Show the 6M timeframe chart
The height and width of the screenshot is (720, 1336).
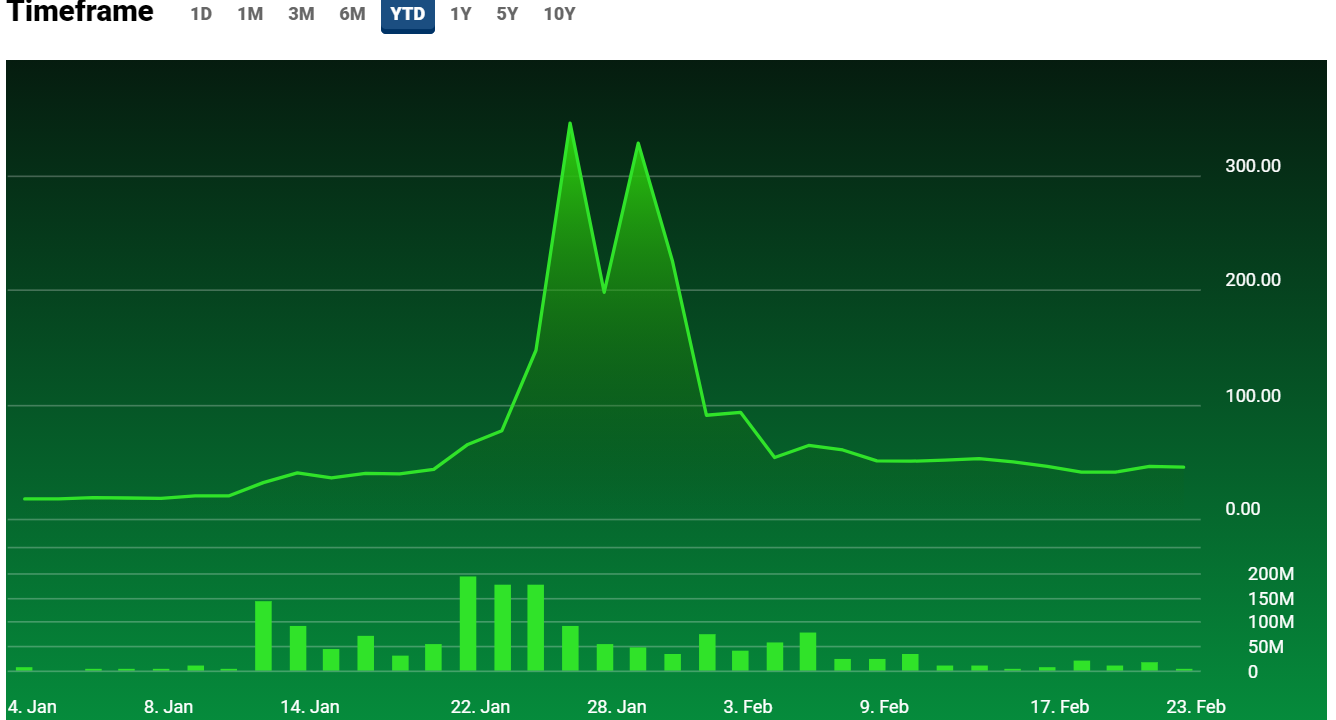[352, 14]
